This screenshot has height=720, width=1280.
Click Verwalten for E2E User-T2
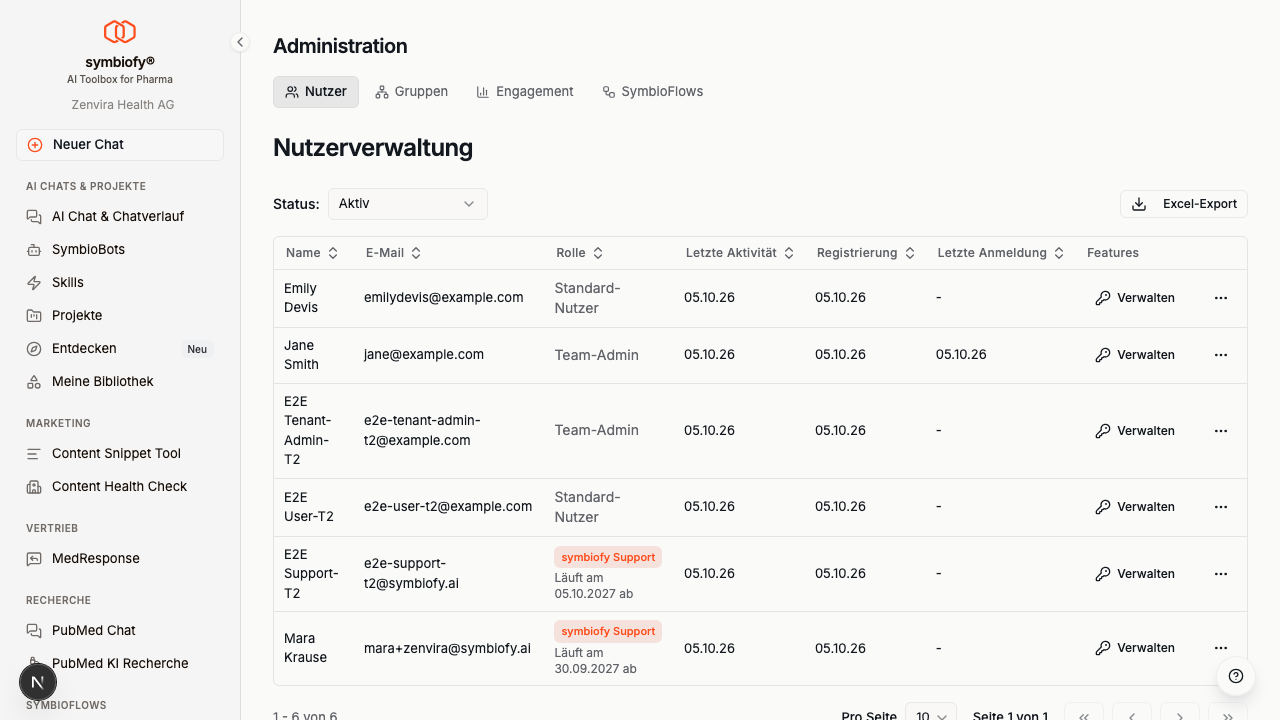pyautogui.click(x=1135, y=507)
